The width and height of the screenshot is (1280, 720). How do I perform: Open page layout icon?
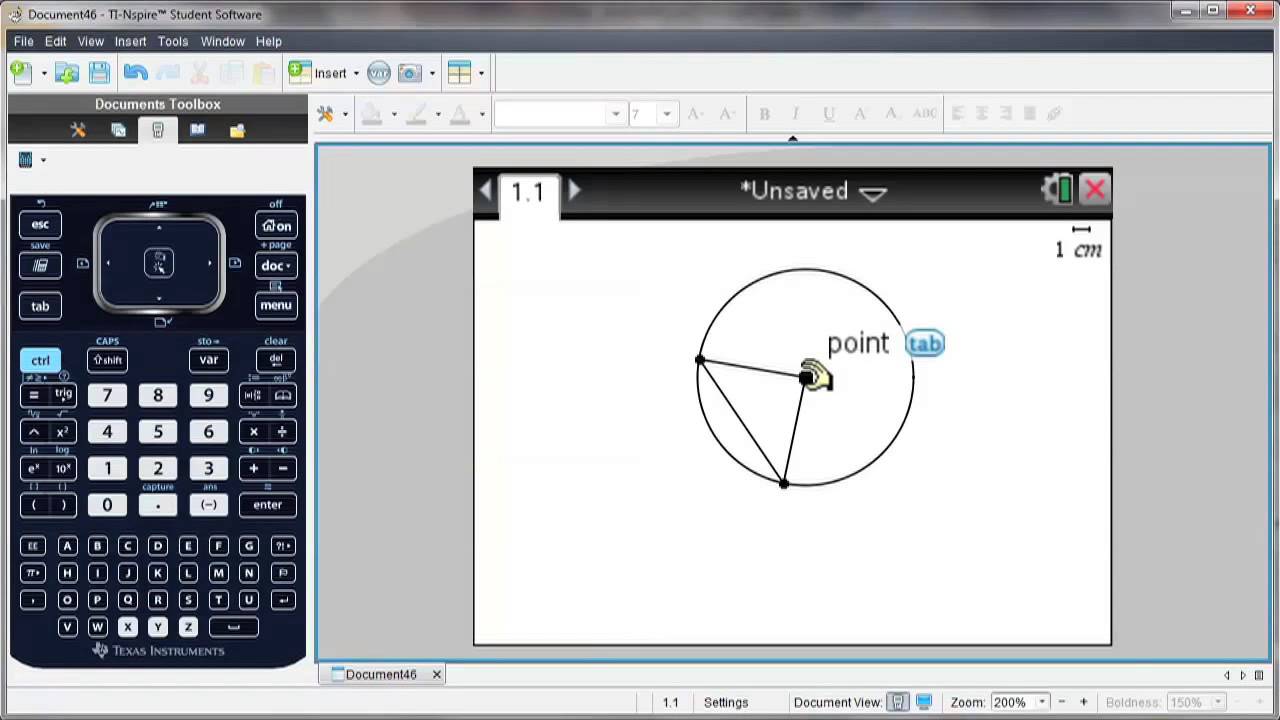pyautogui.click(x=459, y=73)
